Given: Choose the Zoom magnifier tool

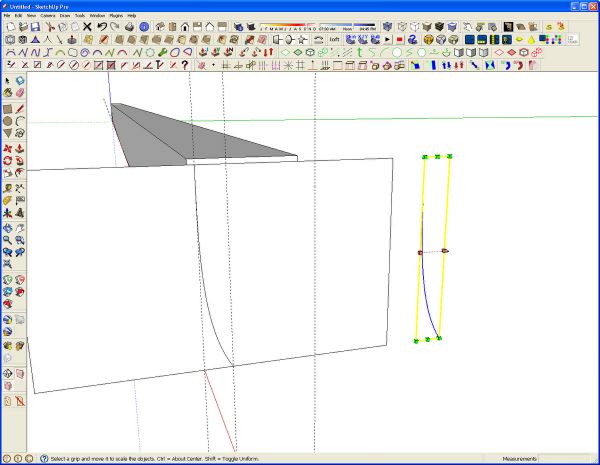Looking at the screenshot, I should coord(7,240).
